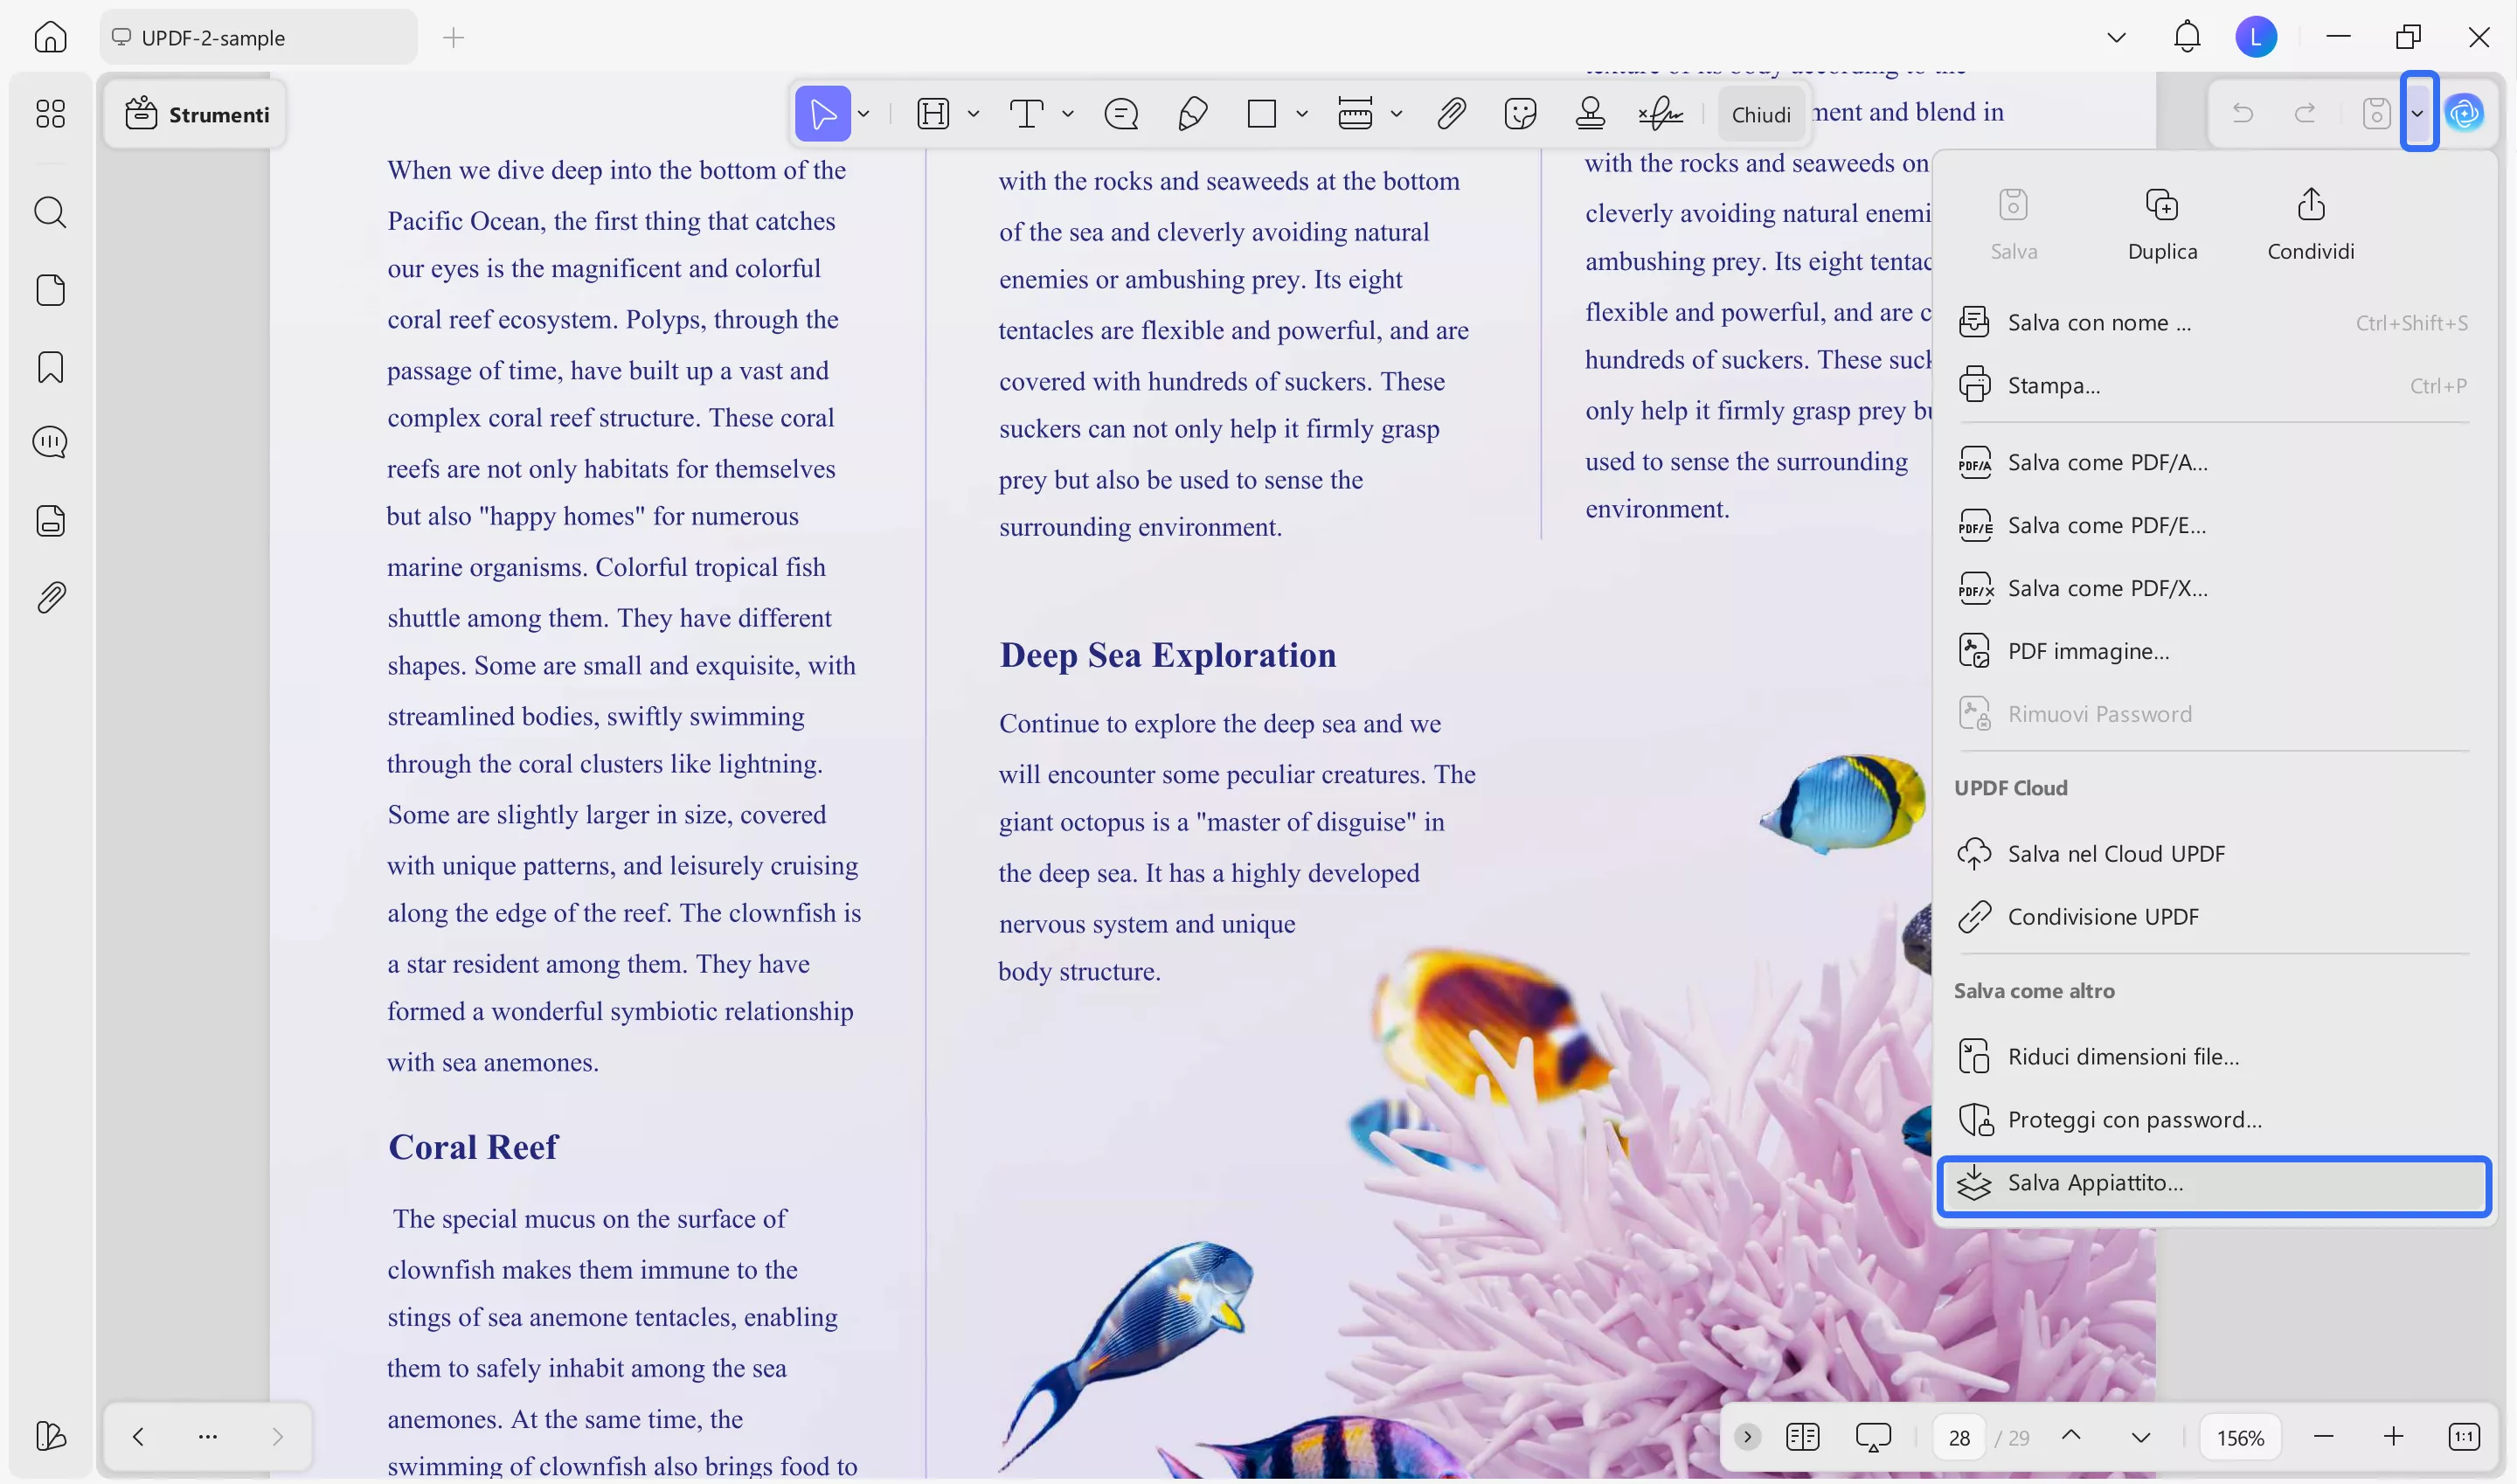
Task: Open the search panel in sidebar
Action: point(50,212)
